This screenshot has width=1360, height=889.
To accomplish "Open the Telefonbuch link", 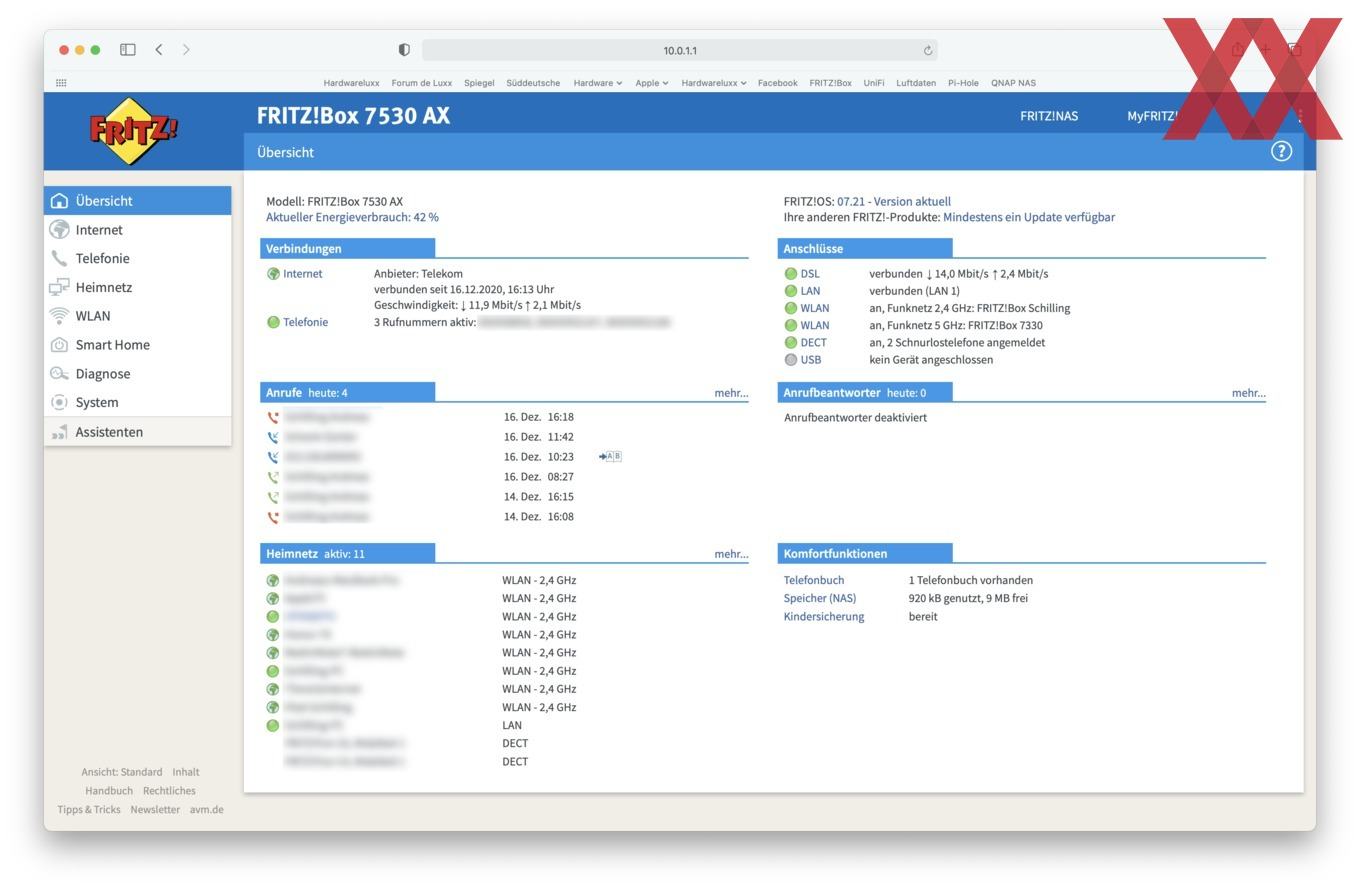I will [814, 580].
